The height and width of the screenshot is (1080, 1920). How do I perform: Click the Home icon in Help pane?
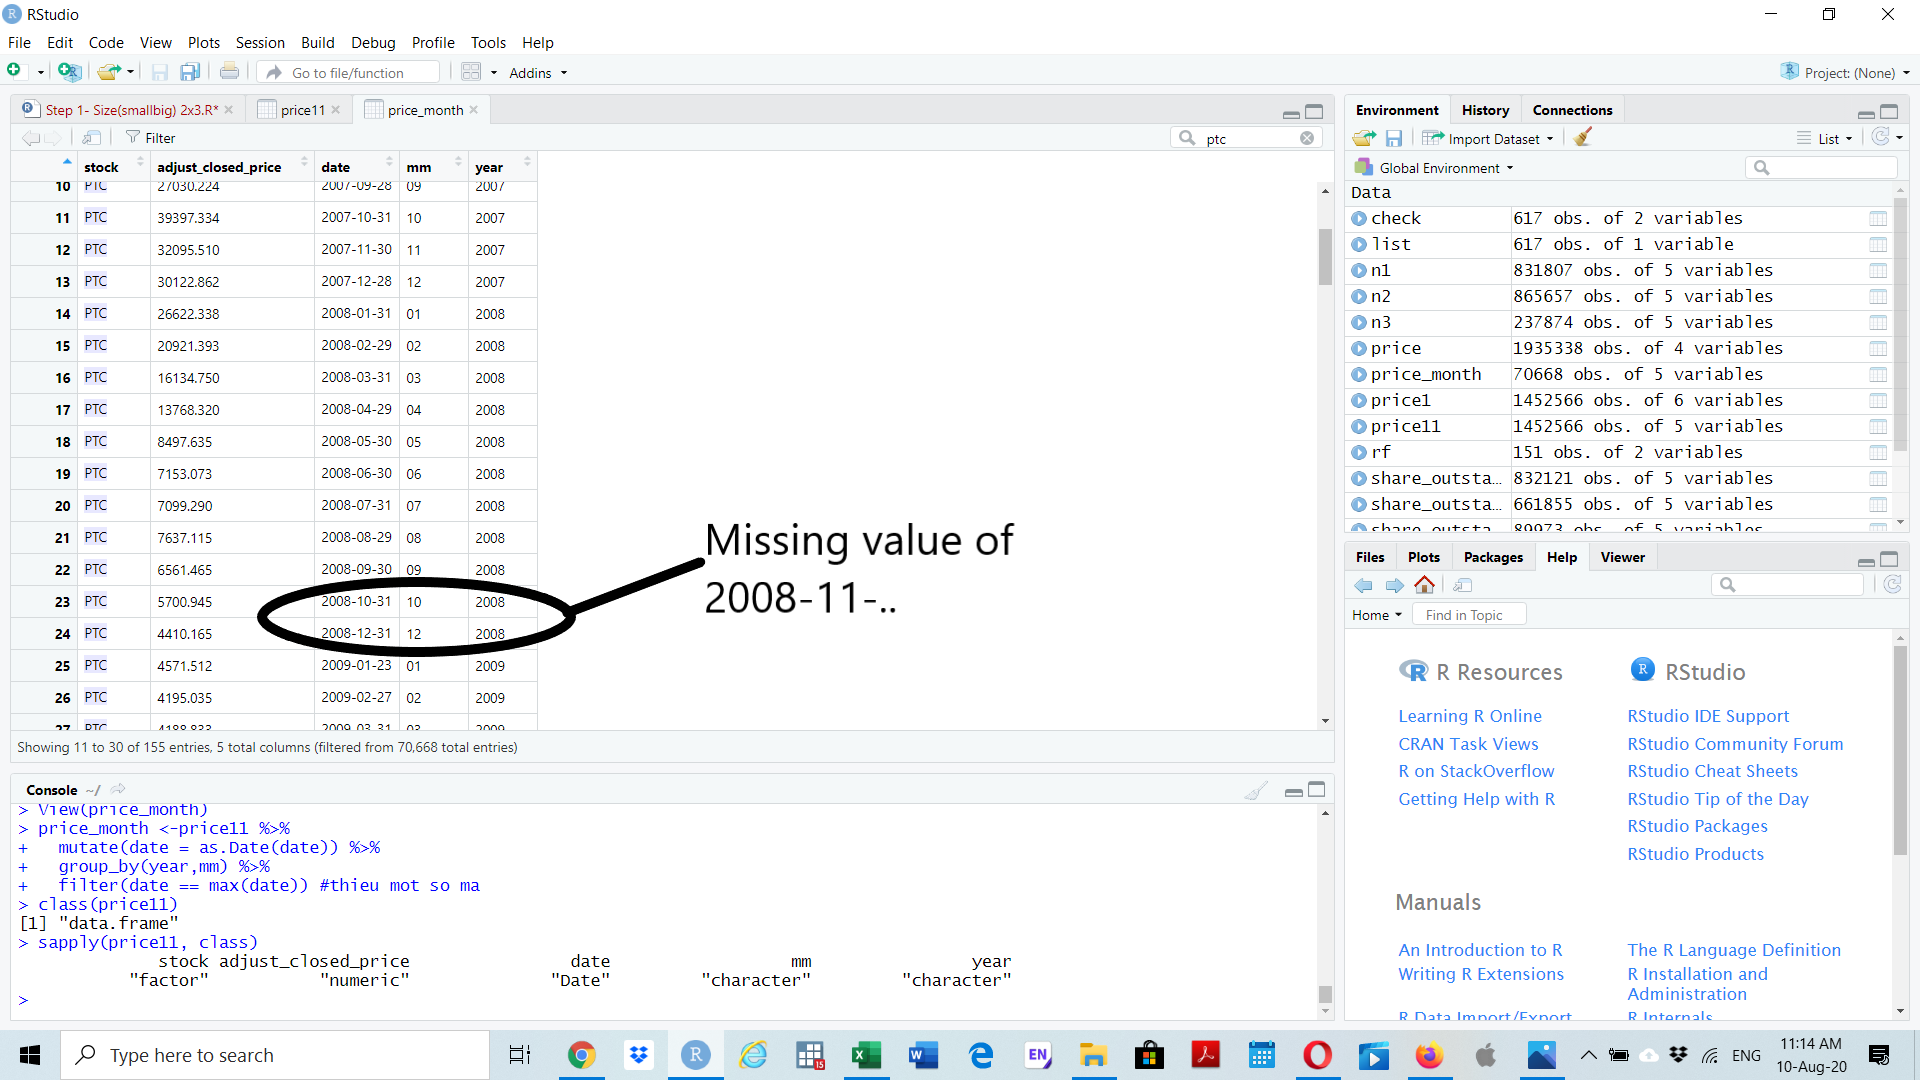point(1424,585)
